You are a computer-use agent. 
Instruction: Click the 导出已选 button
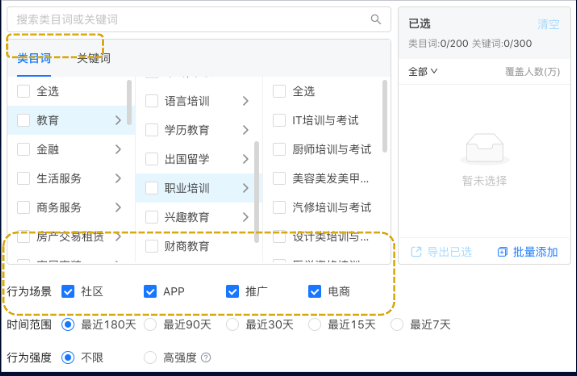point(441,252)
